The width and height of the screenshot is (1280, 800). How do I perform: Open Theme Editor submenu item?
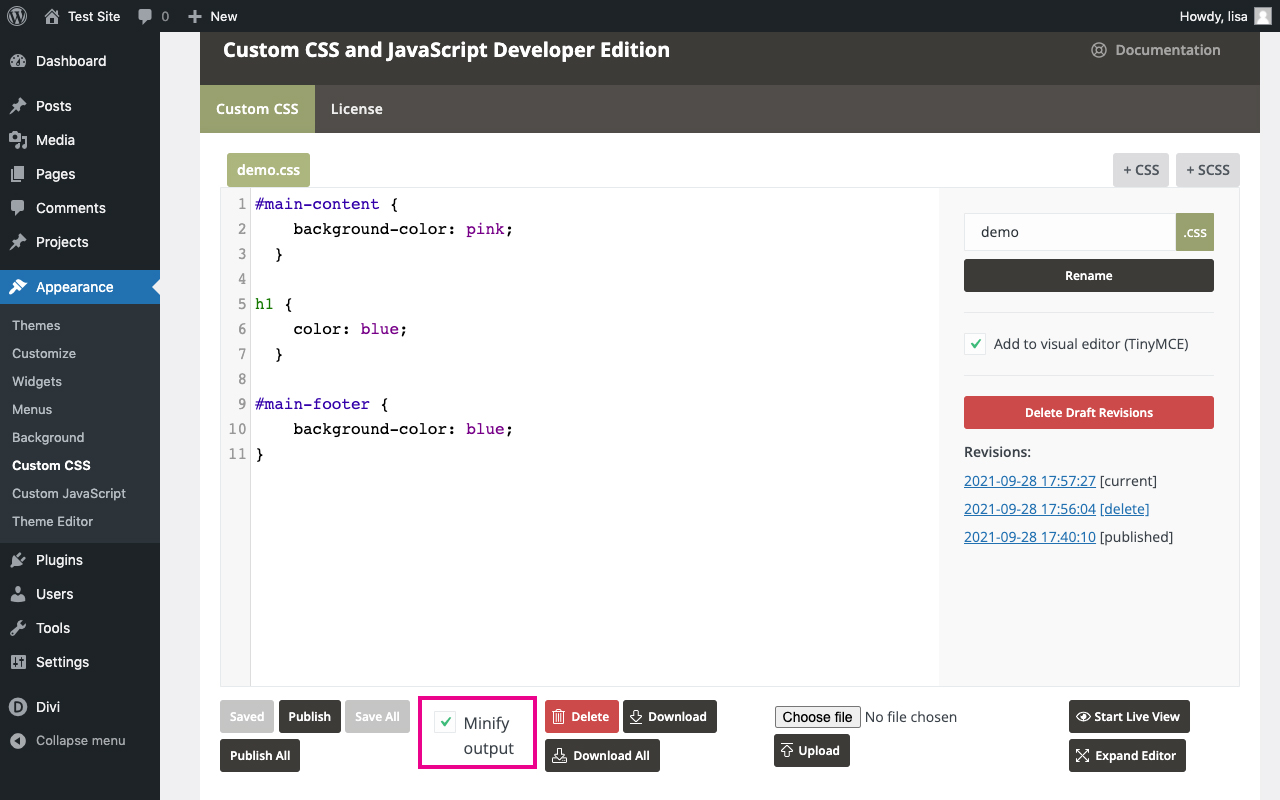[x=52, y=521]
